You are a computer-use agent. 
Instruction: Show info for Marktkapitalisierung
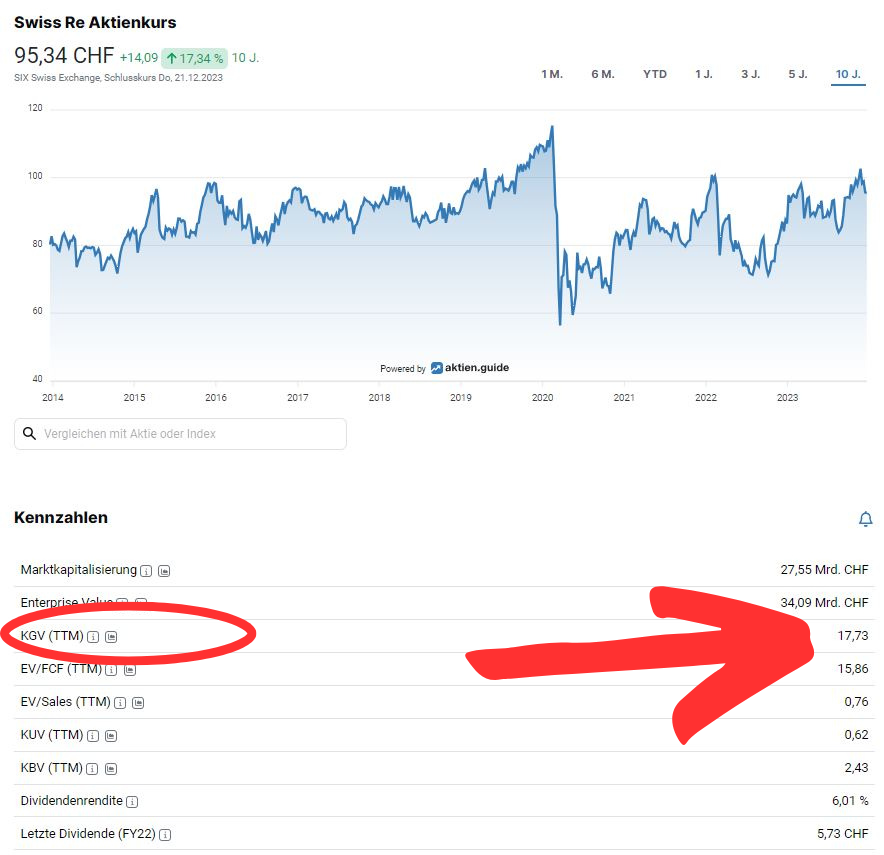(146, 571)
